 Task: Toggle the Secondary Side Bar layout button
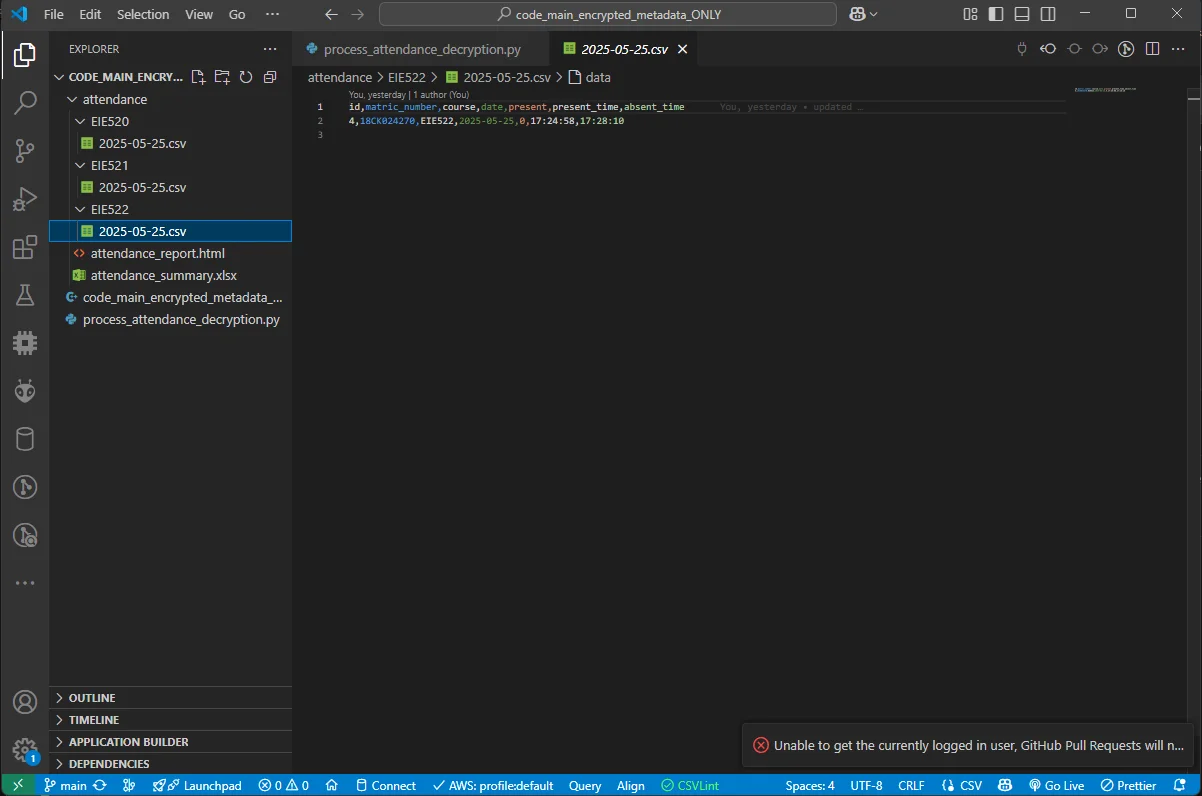(x=1047, y=14)
